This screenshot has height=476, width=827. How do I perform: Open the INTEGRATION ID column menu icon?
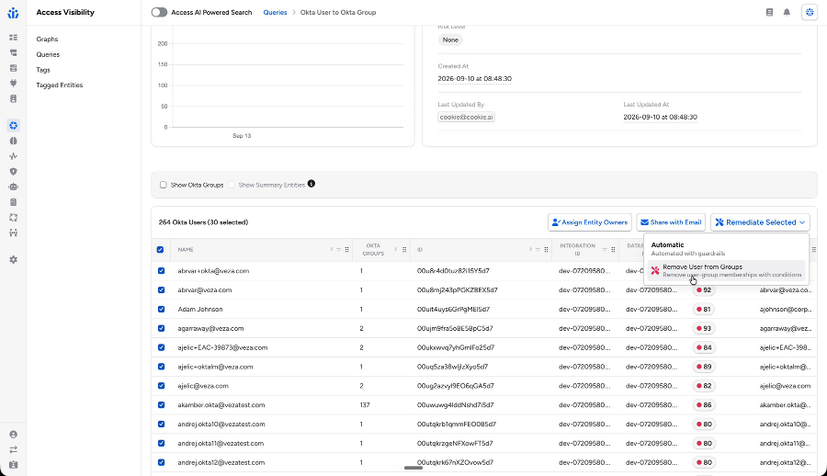[613, 250]
